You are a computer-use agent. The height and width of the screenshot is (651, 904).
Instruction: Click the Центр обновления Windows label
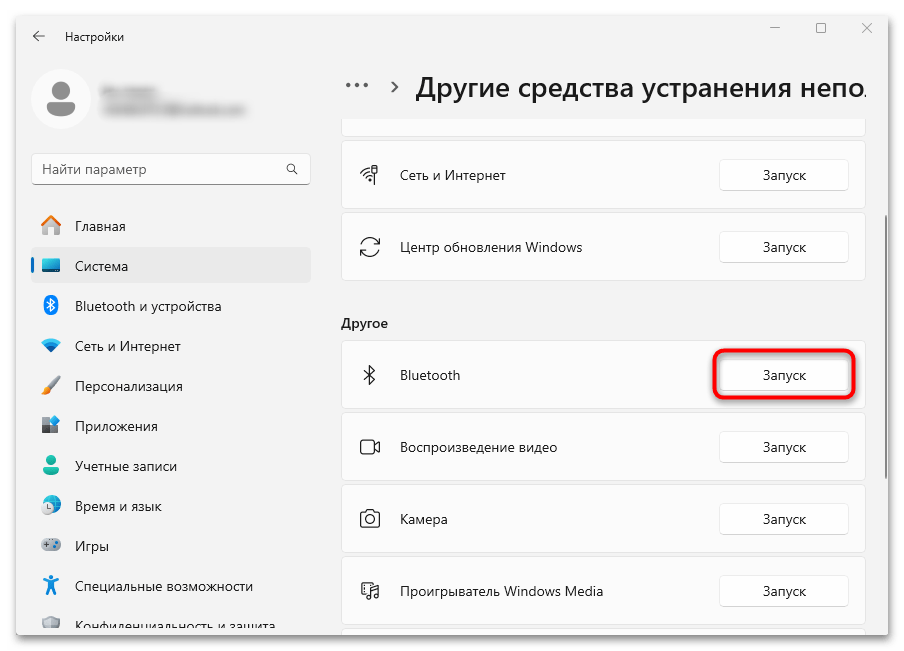(x=491, y=247)
